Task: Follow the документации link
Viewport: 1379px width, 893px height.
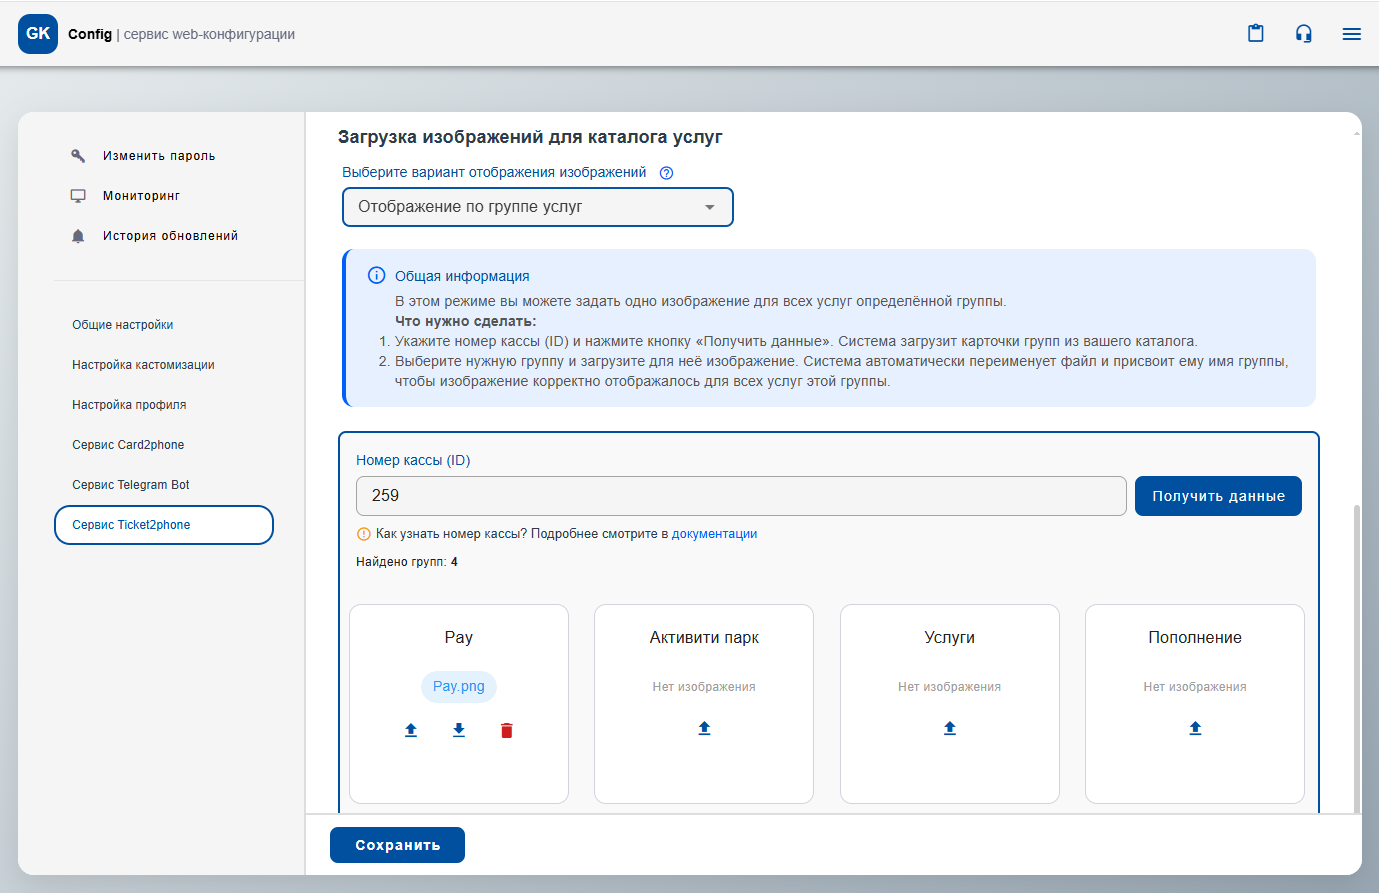Action: coord(714,534)
